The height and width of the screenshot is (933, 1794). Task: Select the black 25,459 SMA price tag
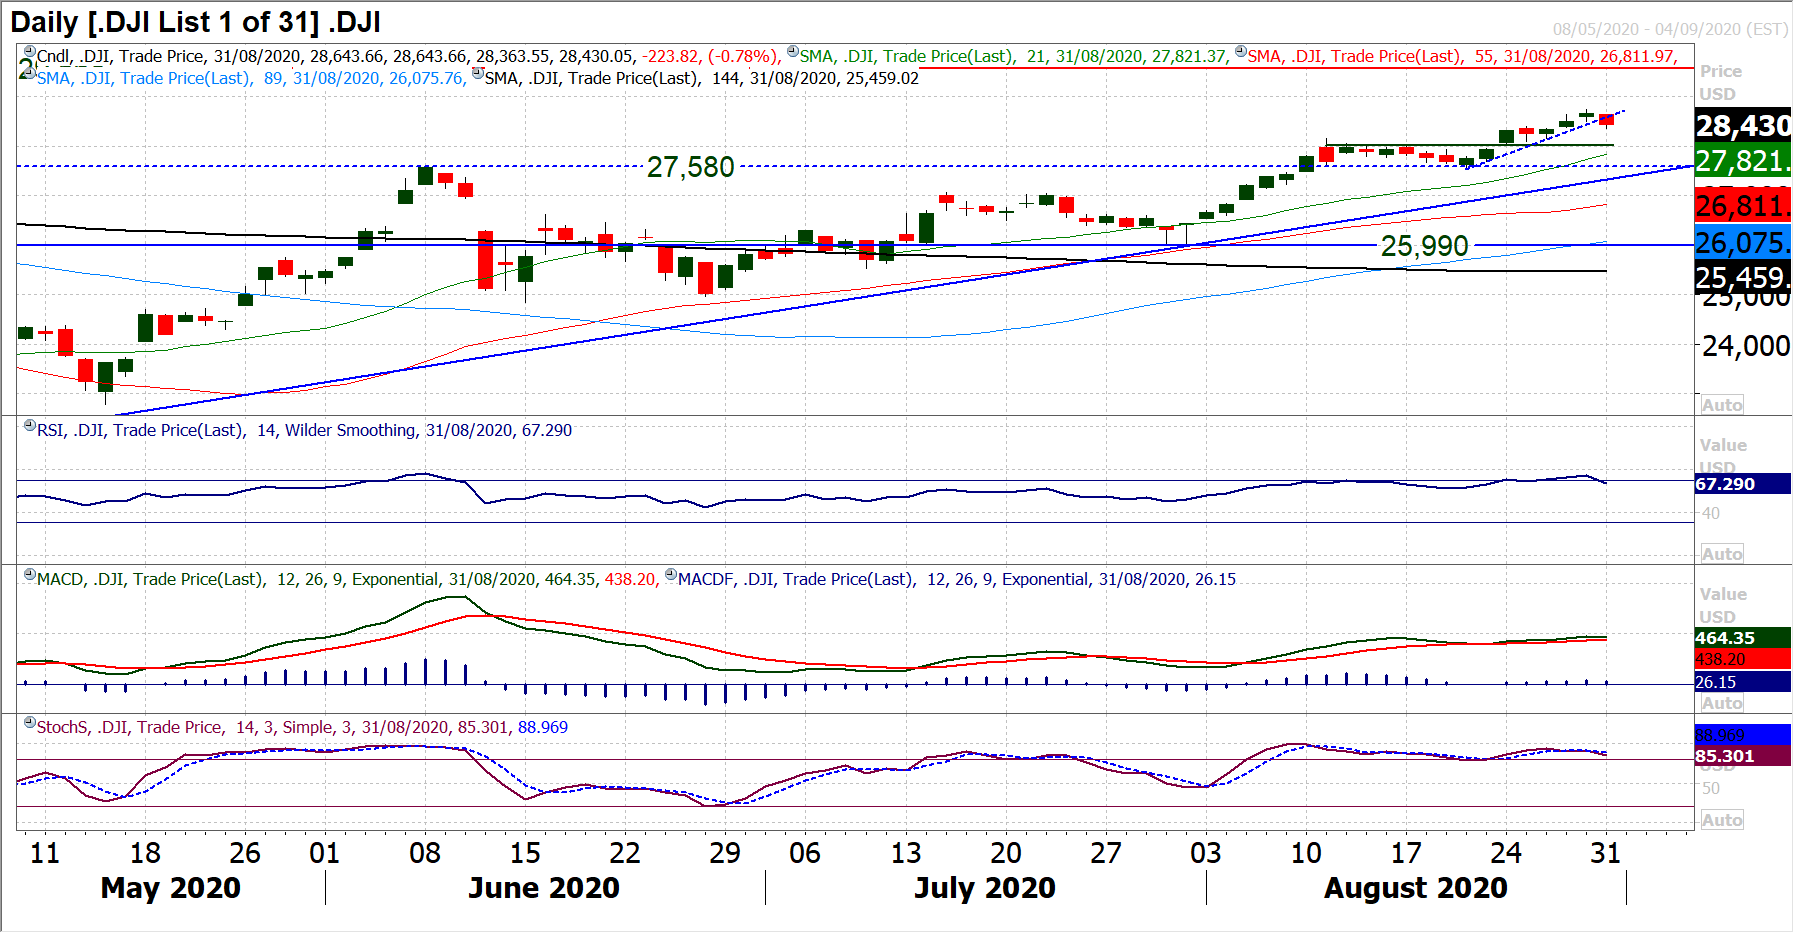tap(1743, 277)
